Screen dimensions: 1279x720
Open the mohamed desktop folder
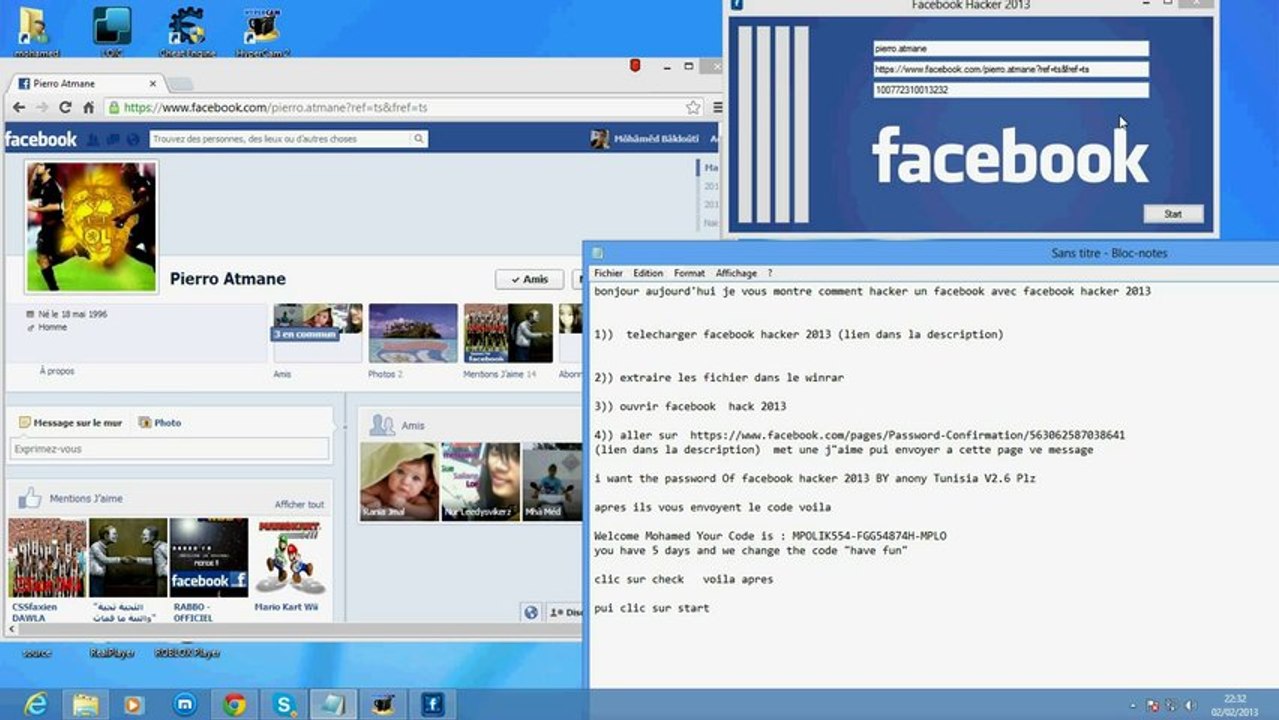tap(37, 30)
